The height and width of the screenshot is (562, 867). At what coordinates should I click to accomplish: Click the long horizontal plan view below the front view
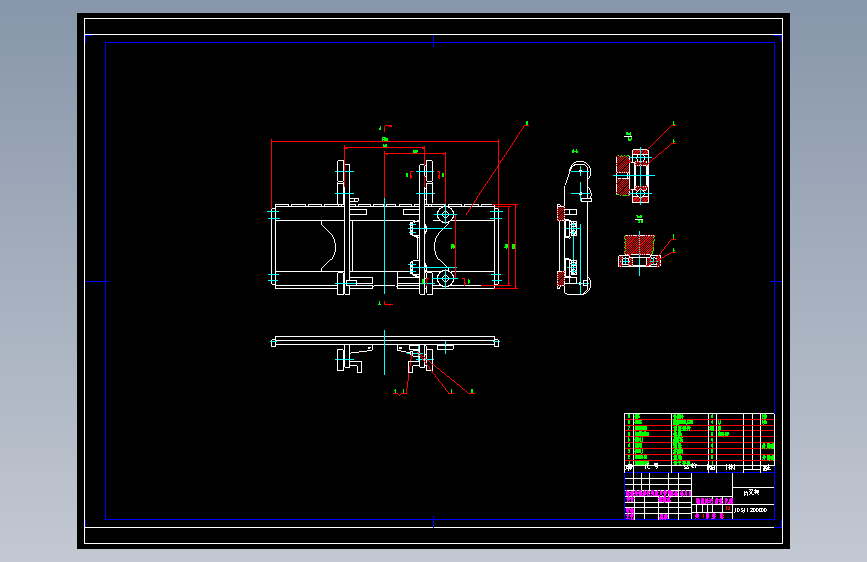(384, 353)
